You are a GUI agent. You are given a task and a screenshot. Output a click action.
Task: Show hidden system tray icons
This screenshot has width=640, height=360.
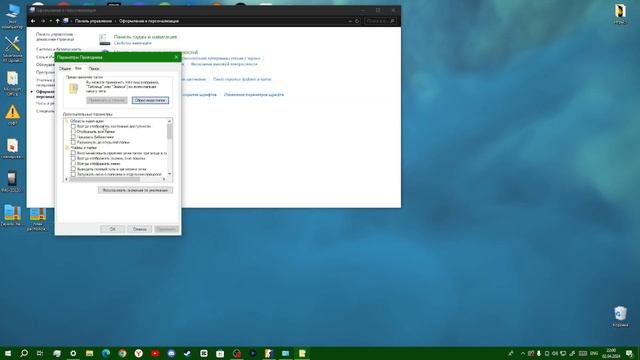(522, 353)
